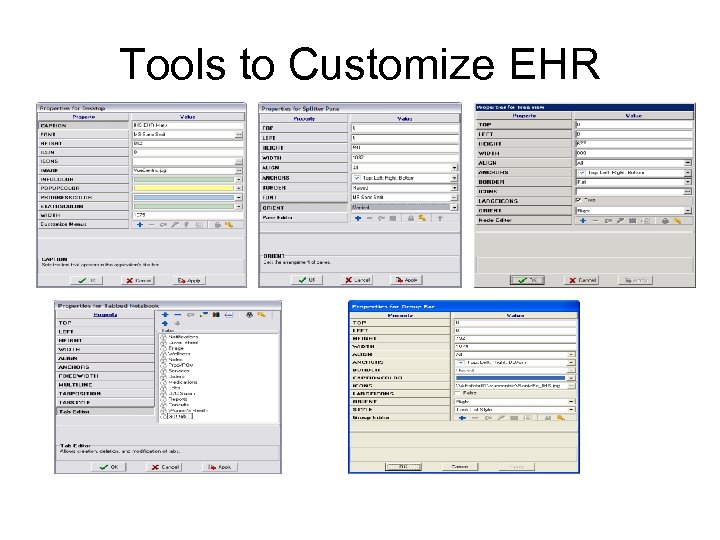Viewport: 720px width, 540px height.
Task: Click the blue plus icon in Tabbed Notebook toolbar
Action: pos(165,315)
